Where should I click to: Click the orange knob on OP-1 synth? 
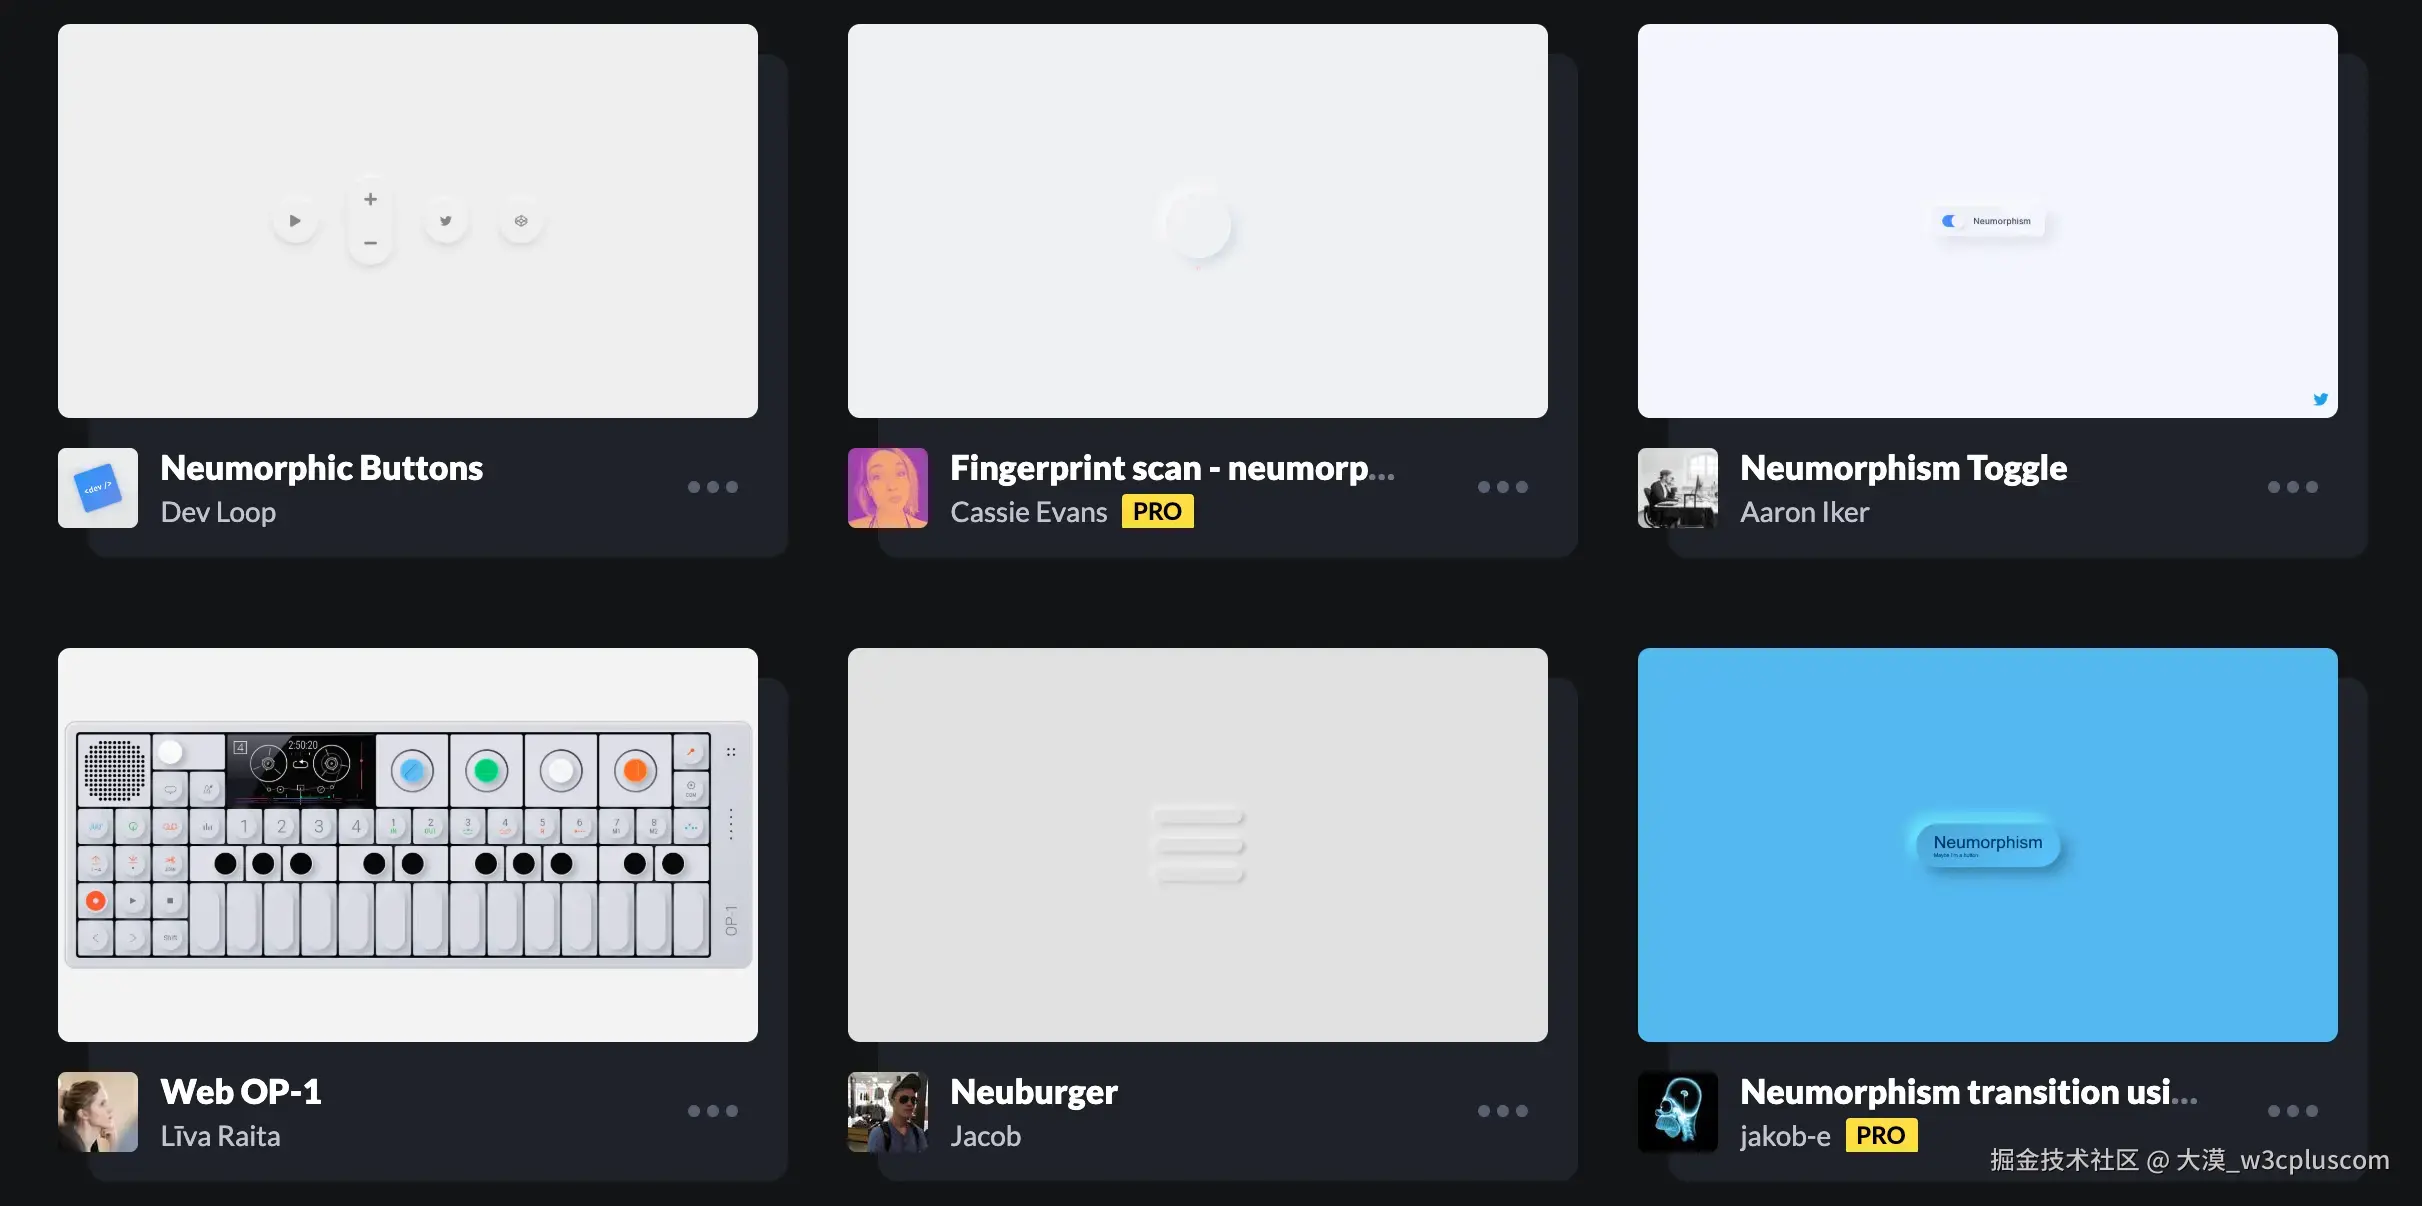(635, 771)
